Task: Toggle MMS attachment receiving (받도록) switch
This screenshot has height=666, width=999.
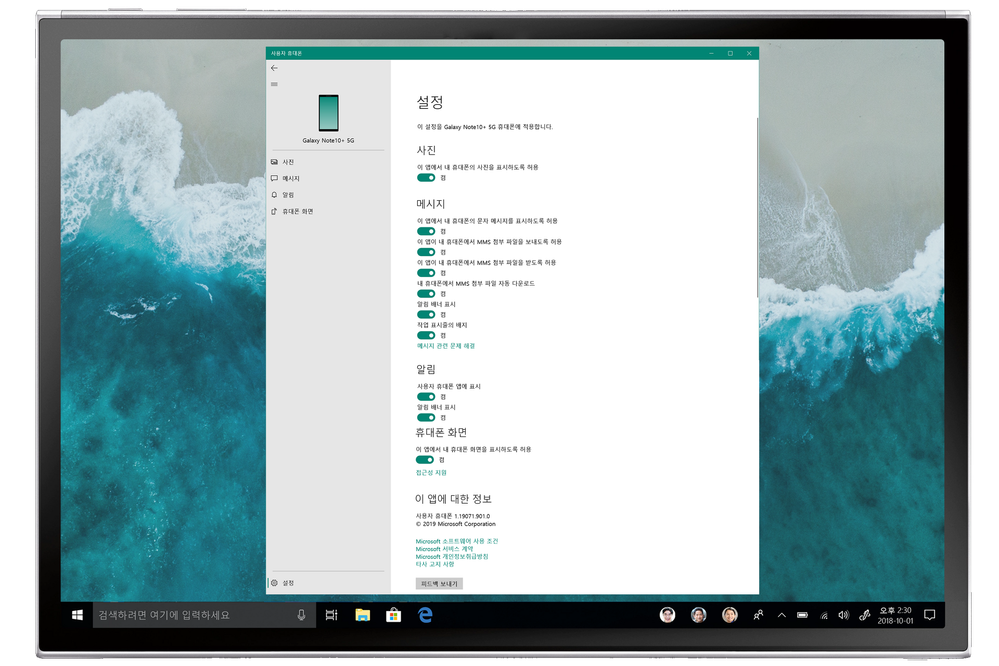Action: [x=426, y=273]
